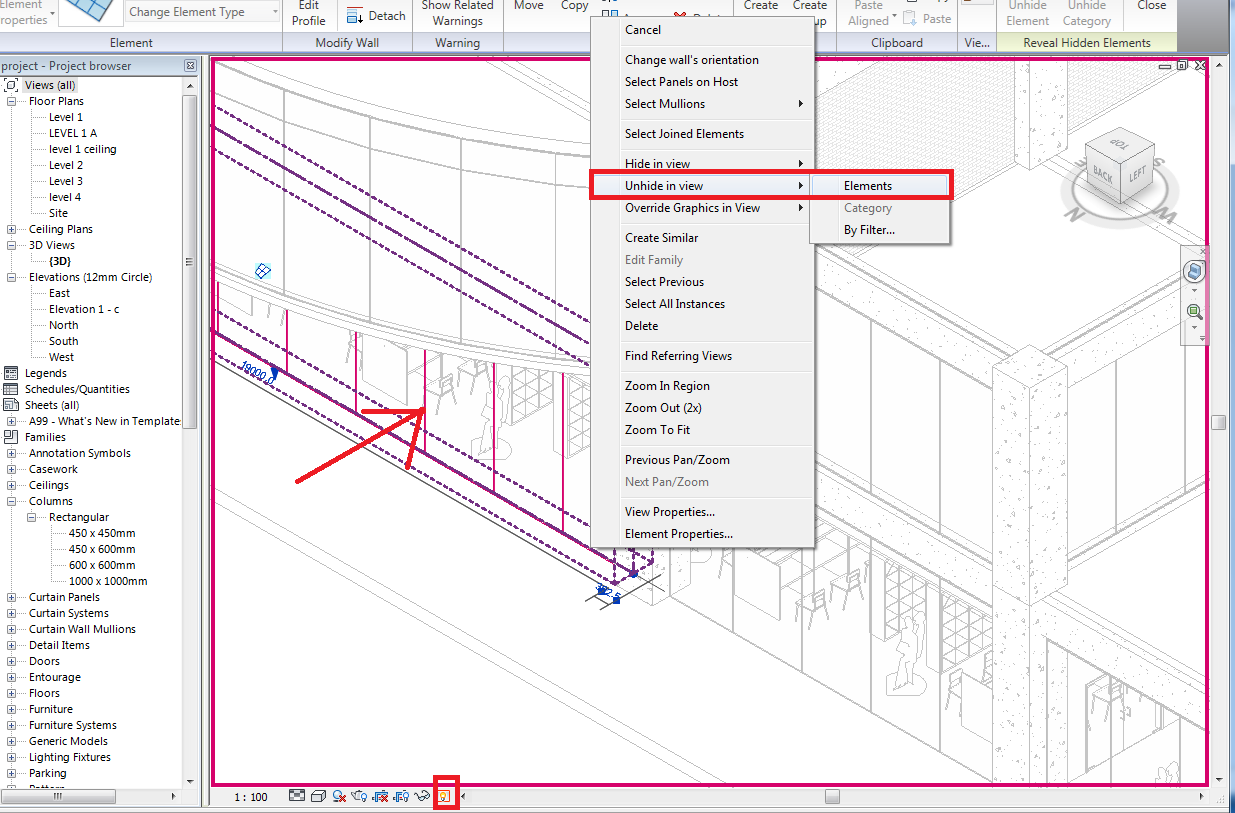Open the Change Element Type dropdown
The height and width of the screenshot is (813, 1235).
(x=200, y=11)
